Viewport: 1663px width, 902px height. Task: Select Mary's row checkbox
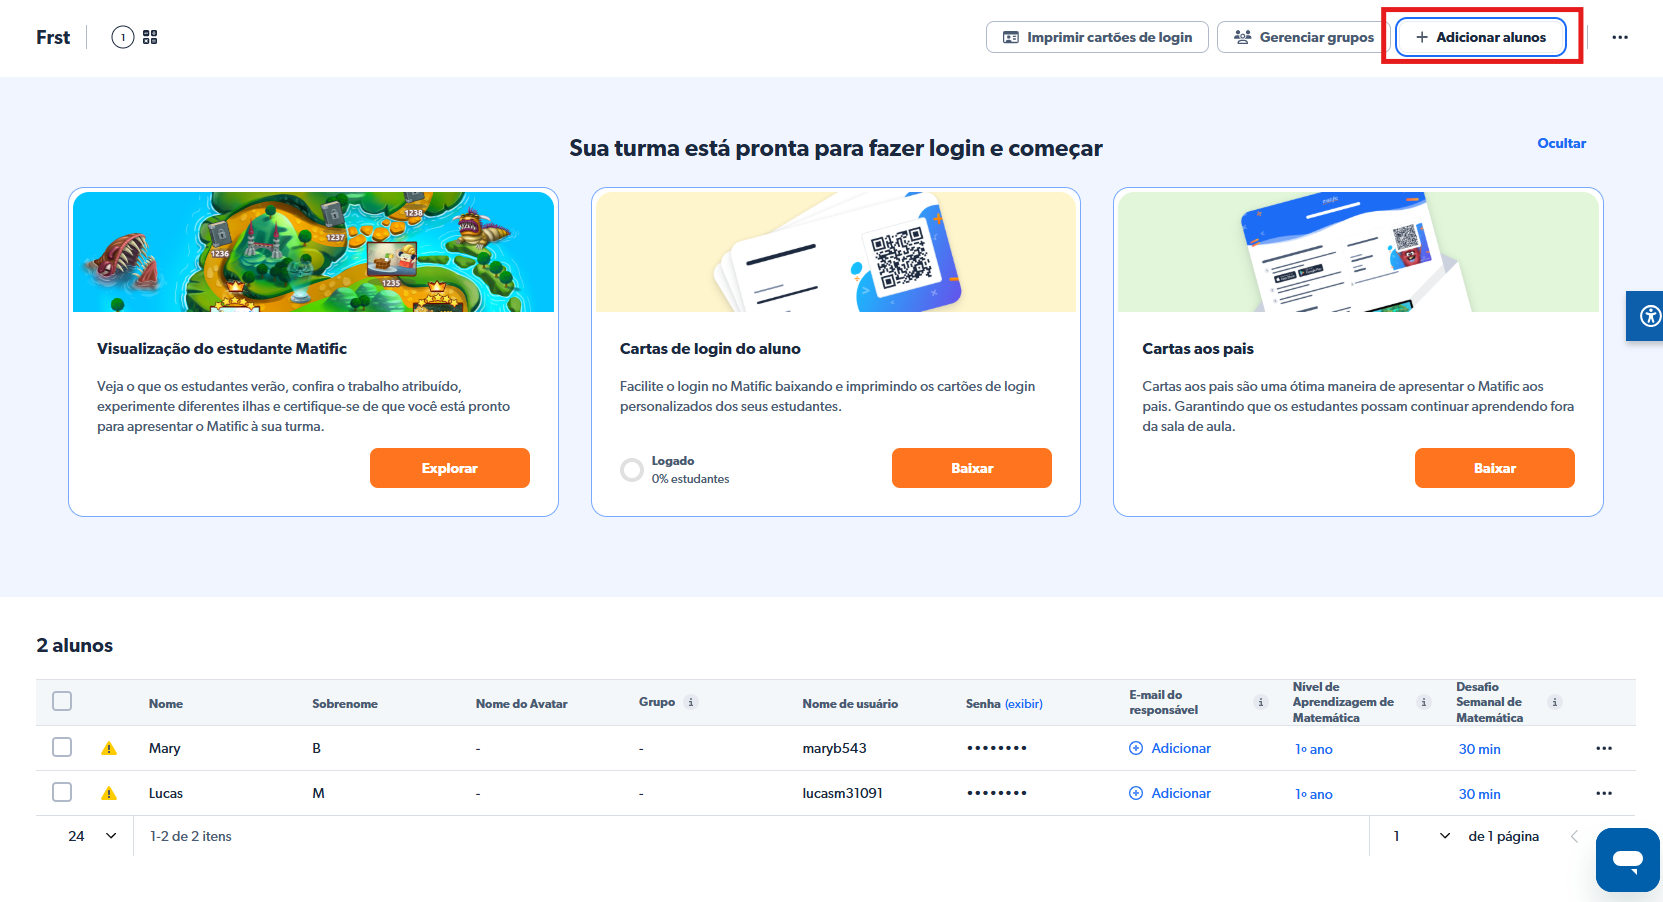[62, 747]
